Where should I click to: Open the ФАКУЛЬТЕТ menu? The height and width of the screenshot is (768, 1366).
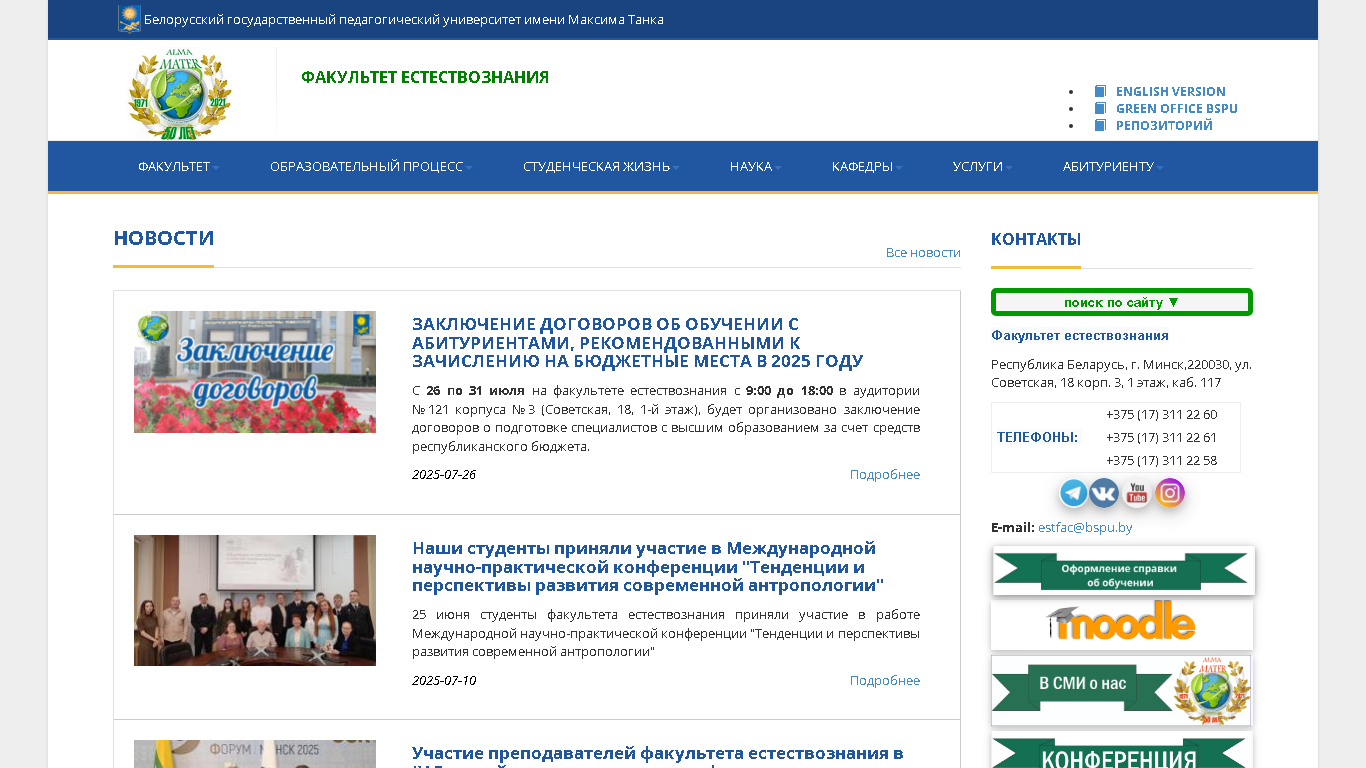(x=178, y=166)
